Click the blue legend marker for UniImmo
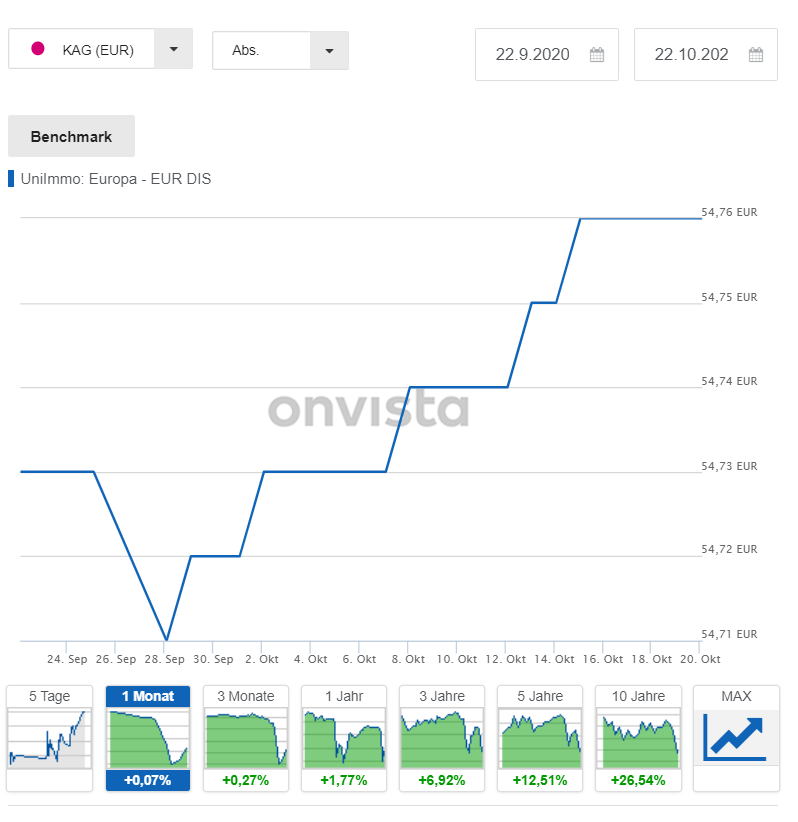This screenshot has width=798, height=822. click(x=11, y=179)
